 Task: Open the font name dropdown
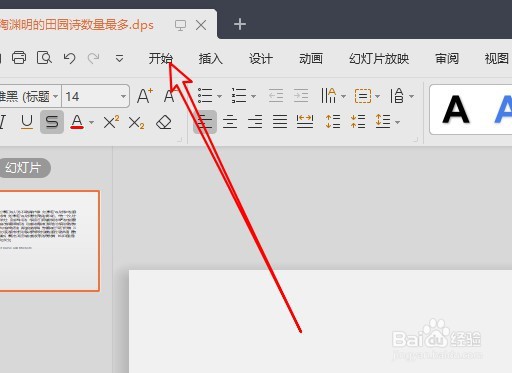56,96
